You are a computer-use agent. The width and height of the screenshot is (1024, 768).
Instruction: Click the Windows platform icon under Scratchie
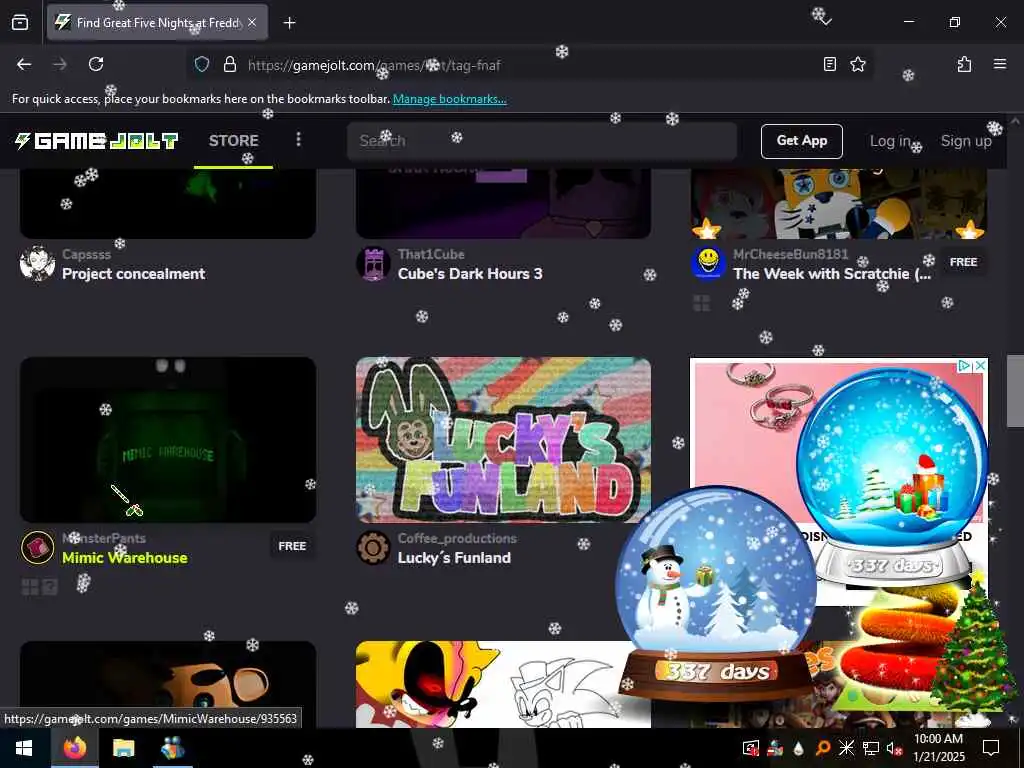point(701,303)
